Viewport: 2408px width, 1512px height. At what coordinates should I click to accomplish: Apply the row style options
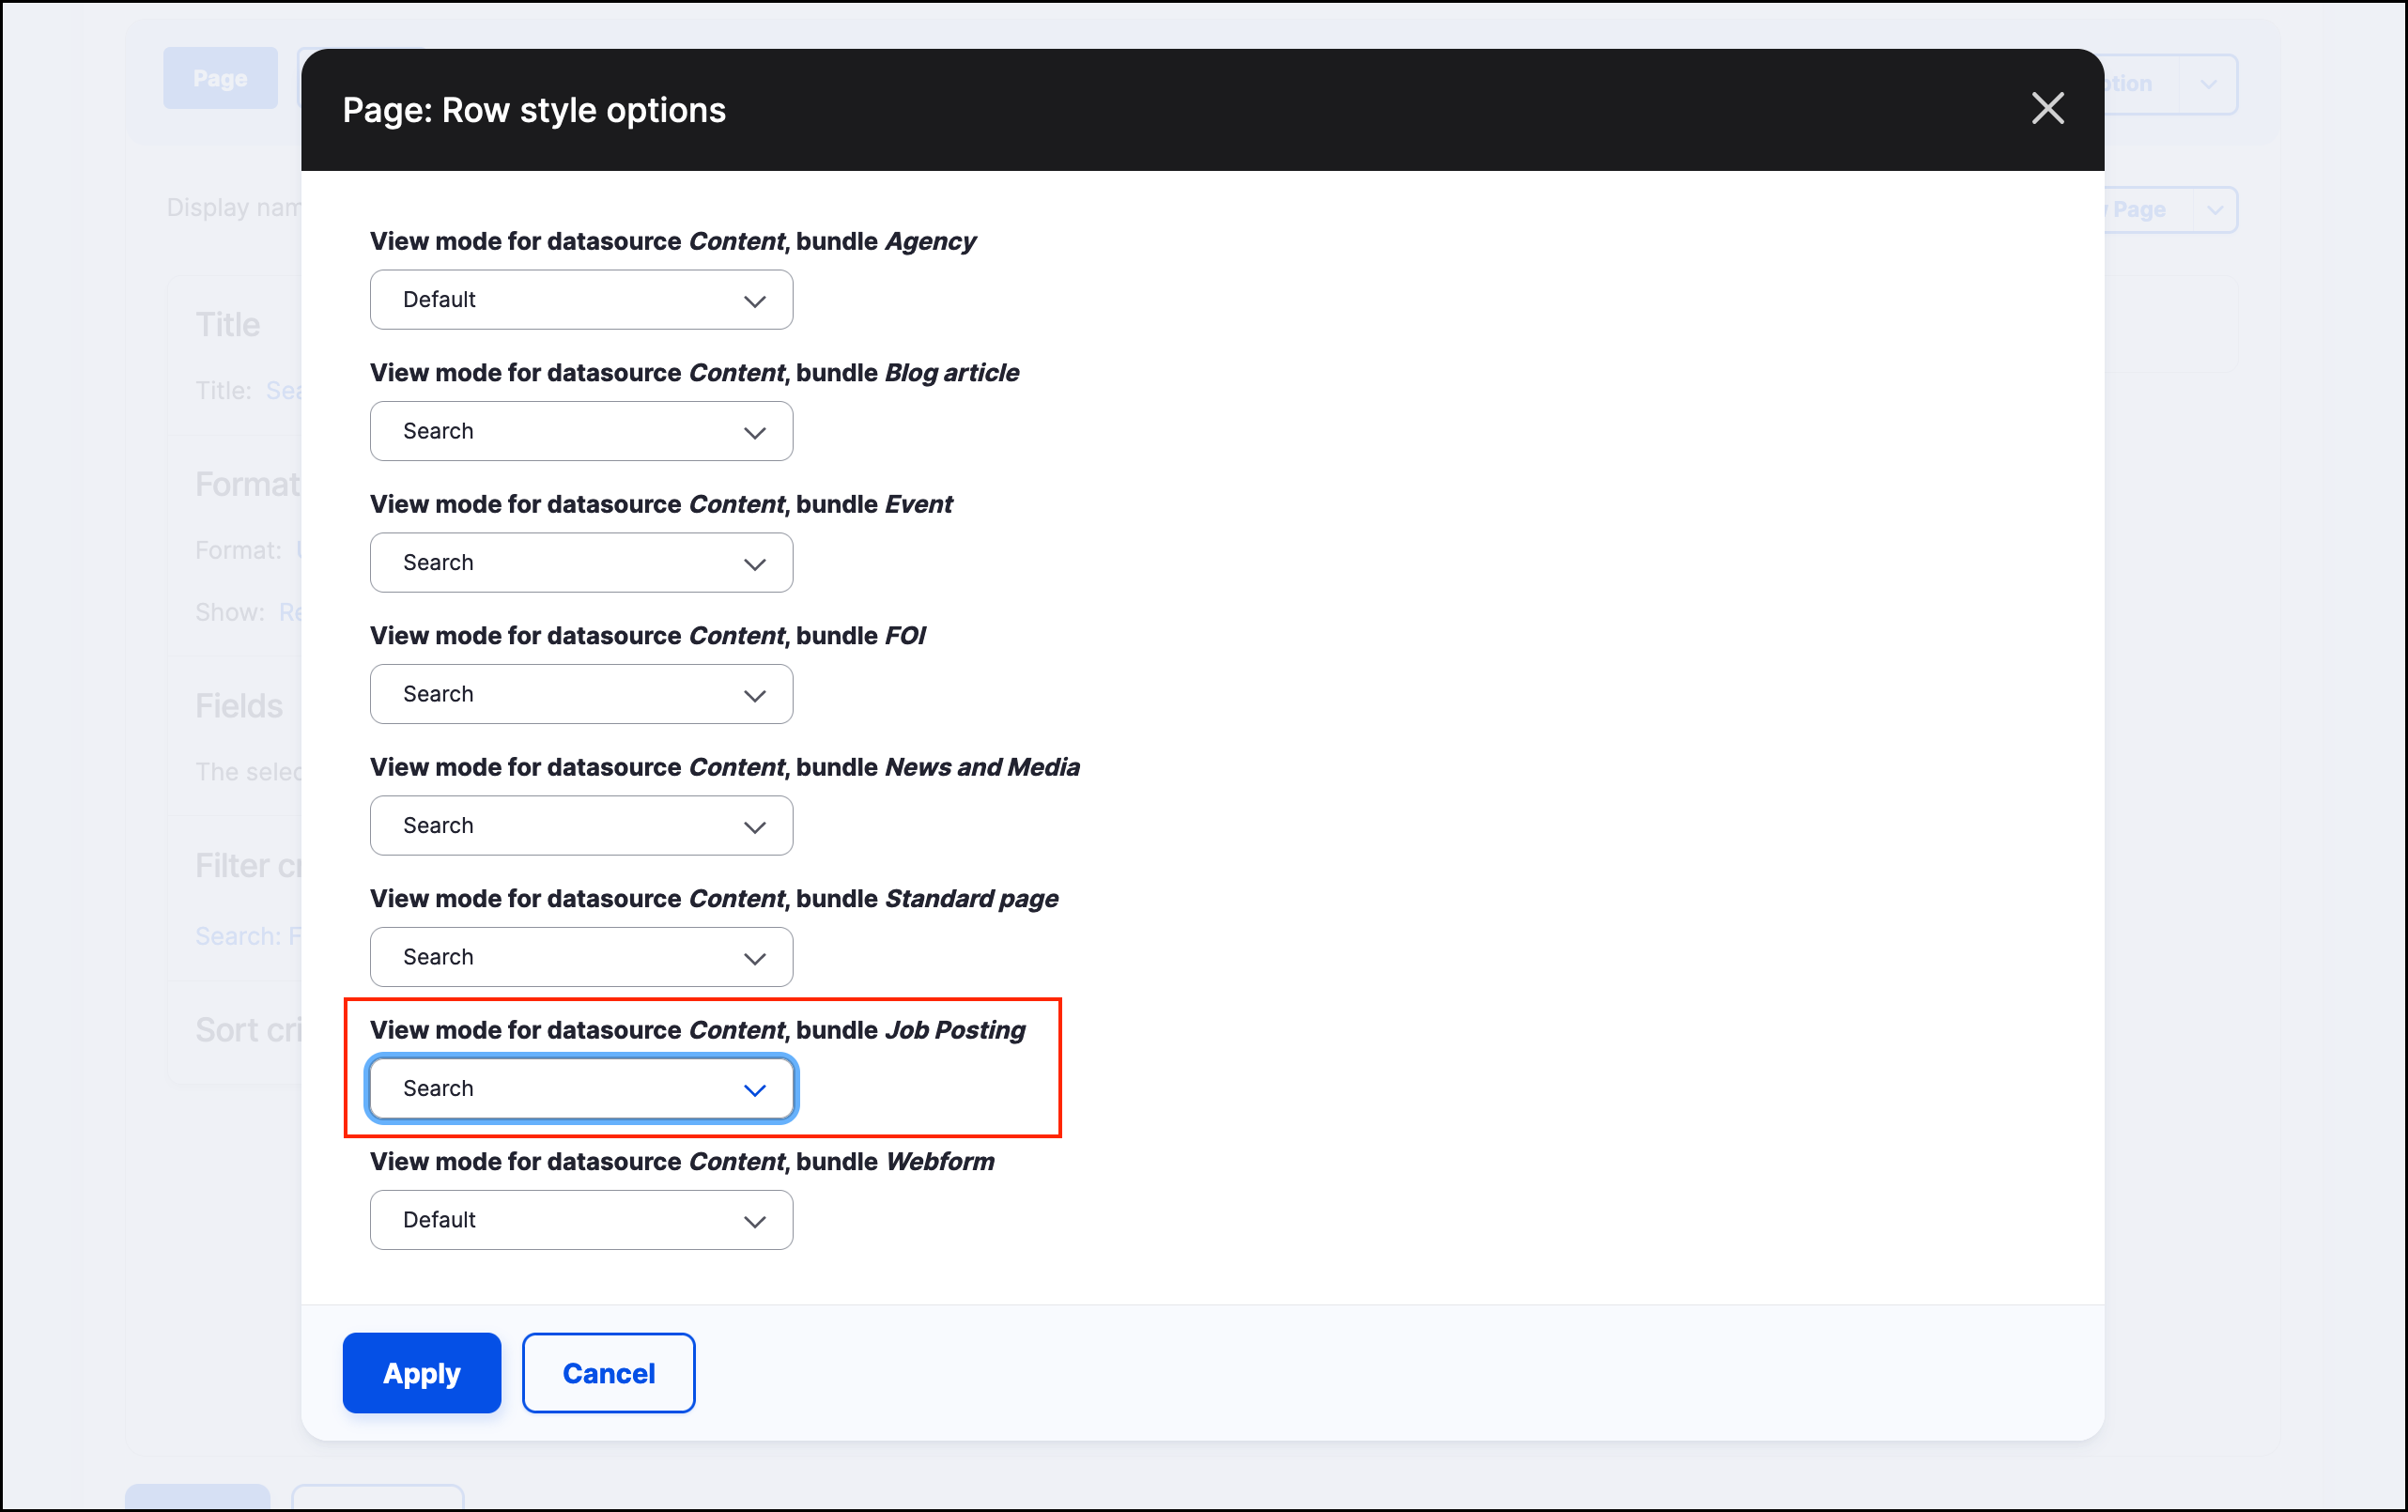click(x=421, y=1372)
